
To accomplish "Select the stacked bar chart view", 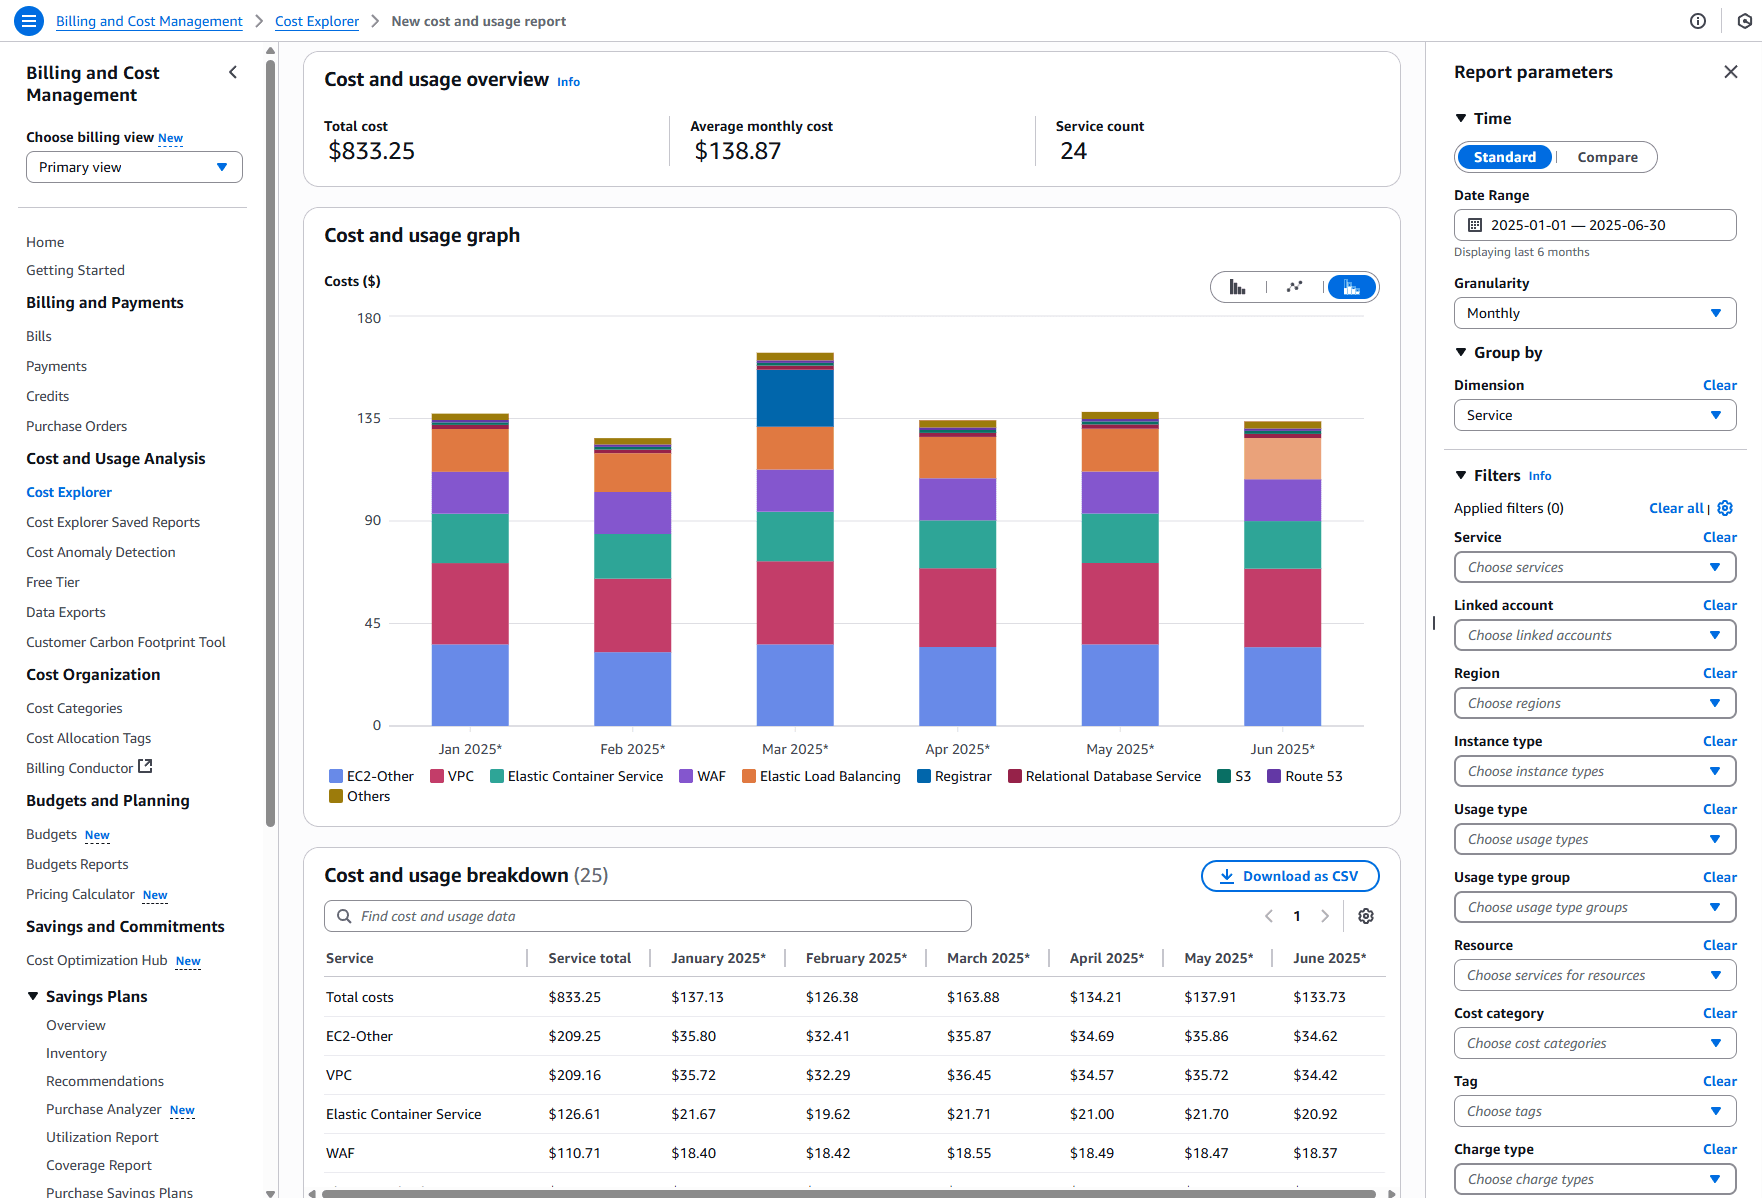I will point(1352,287).
